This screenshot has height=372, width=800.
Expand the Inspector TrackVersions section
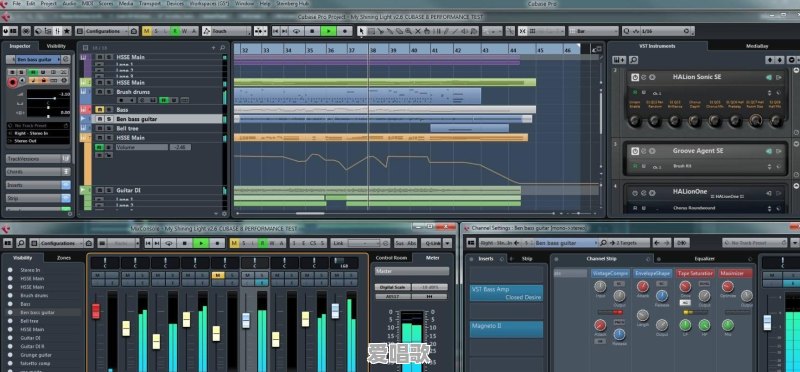coord(38,159)
